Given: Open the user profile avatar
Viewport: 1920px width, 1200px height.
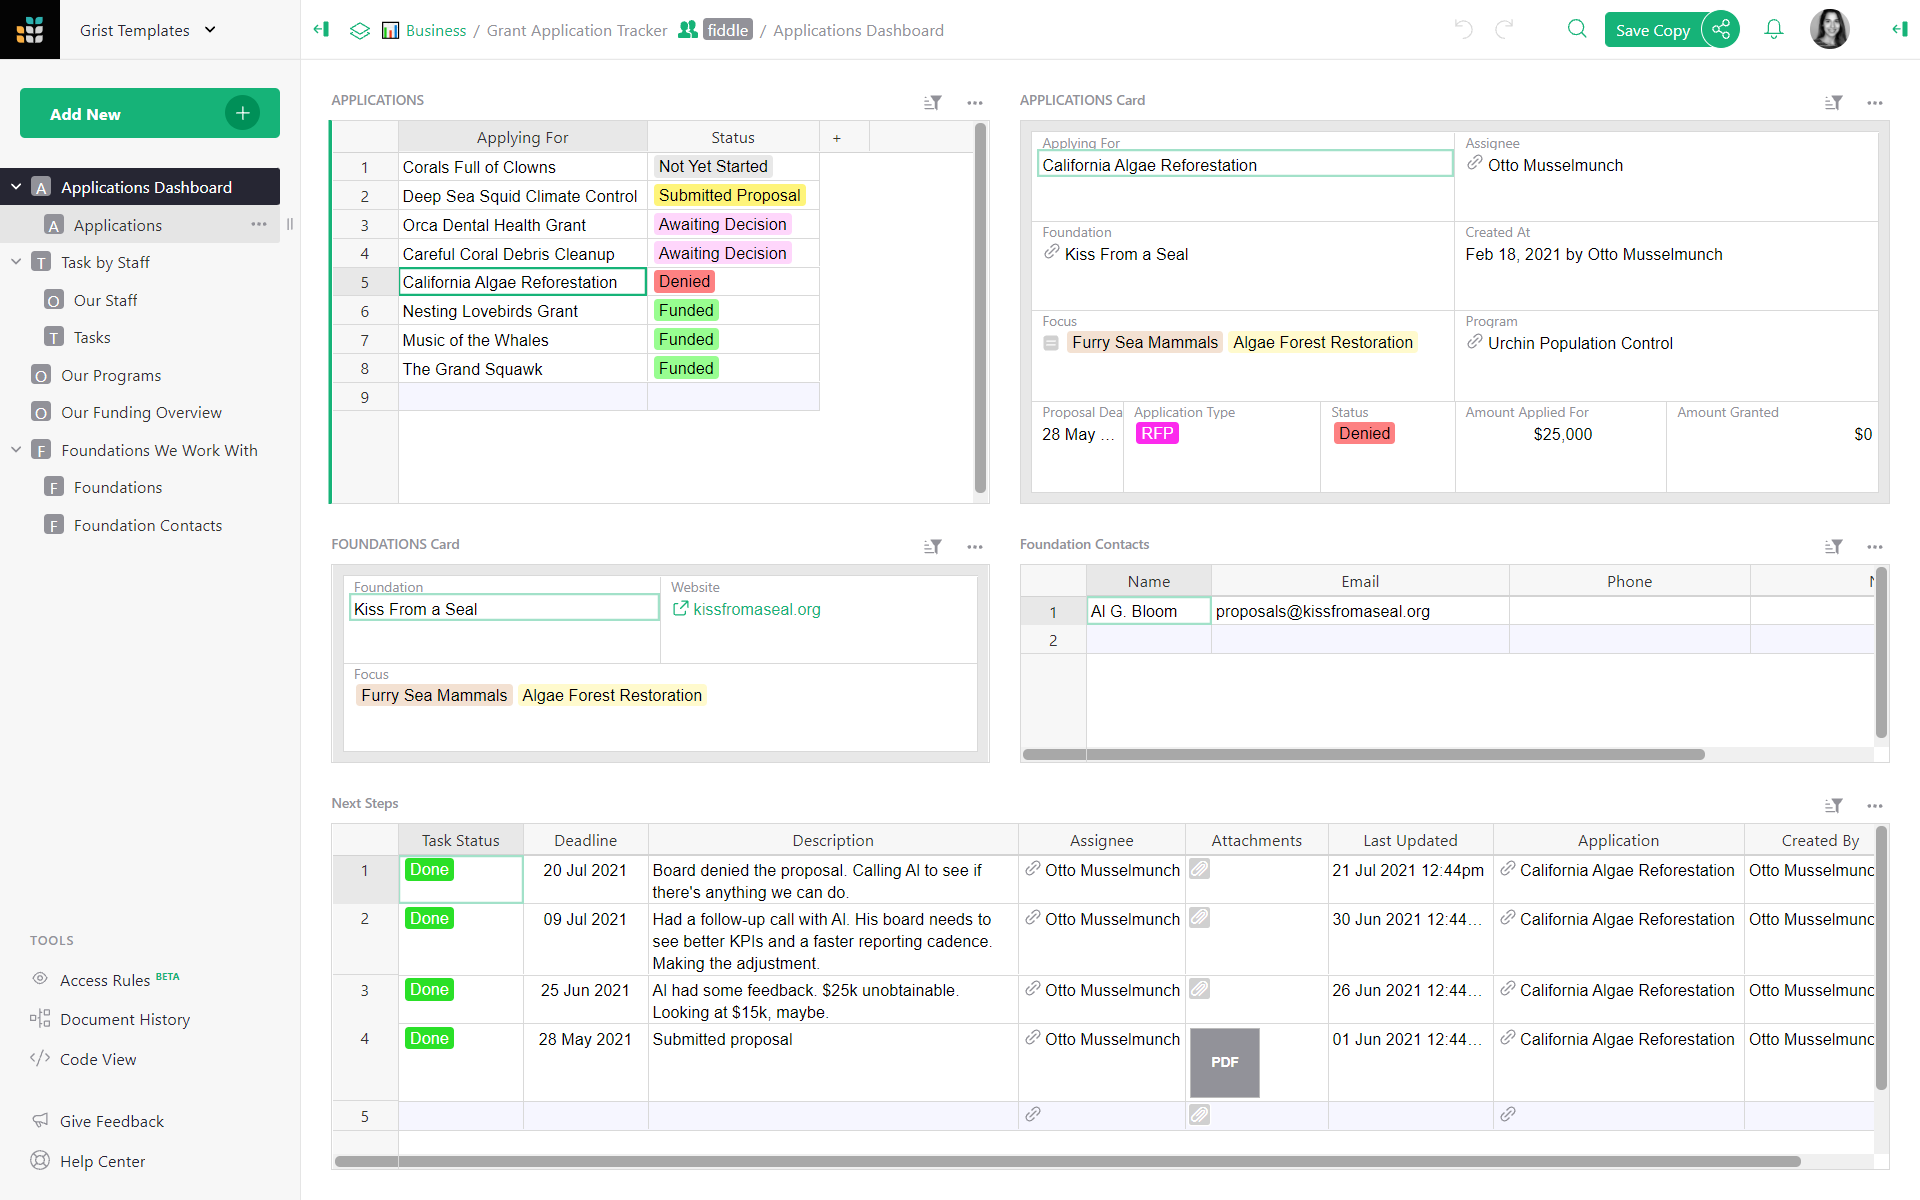Looking at the screenshot, I should point(1830,29).
